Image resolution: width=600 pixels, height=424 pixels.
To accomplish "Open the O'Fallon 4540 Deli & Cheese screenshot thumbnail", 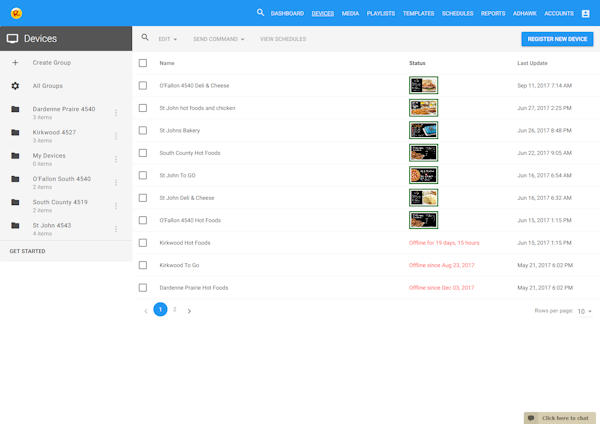I will click(x=423, y=85).
